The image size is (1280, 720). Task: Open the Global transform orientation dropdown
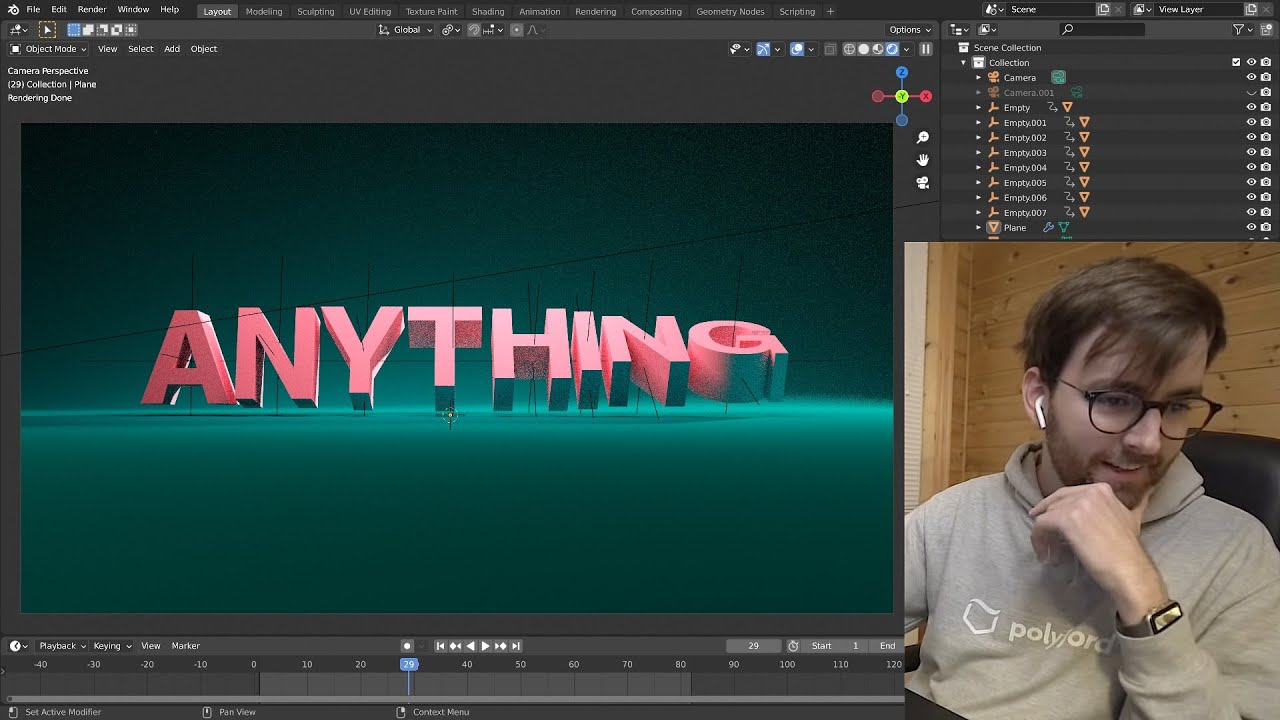[x=406, y=30]
